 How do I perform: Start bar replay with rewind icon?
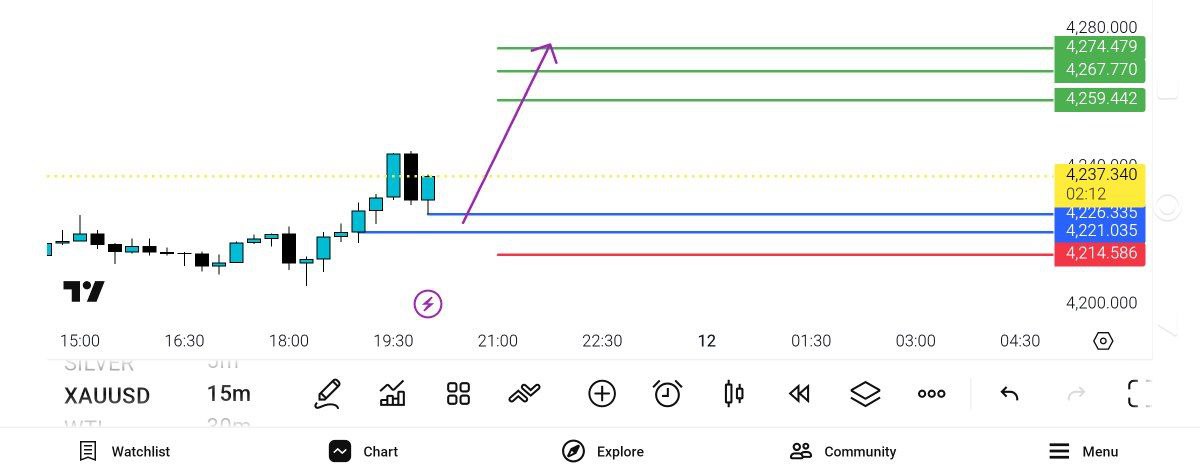tap(799, 394)
